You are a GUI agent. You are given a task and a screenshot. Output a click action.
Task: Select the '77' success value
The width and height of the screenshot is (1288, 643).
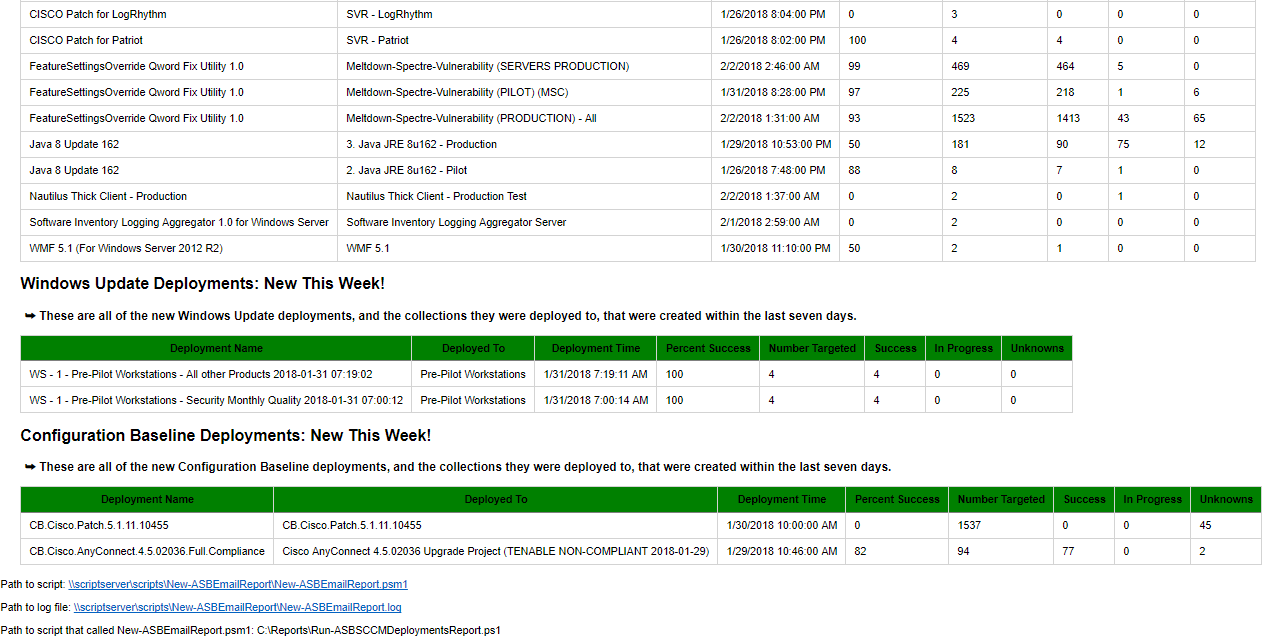coord(1069,552)
